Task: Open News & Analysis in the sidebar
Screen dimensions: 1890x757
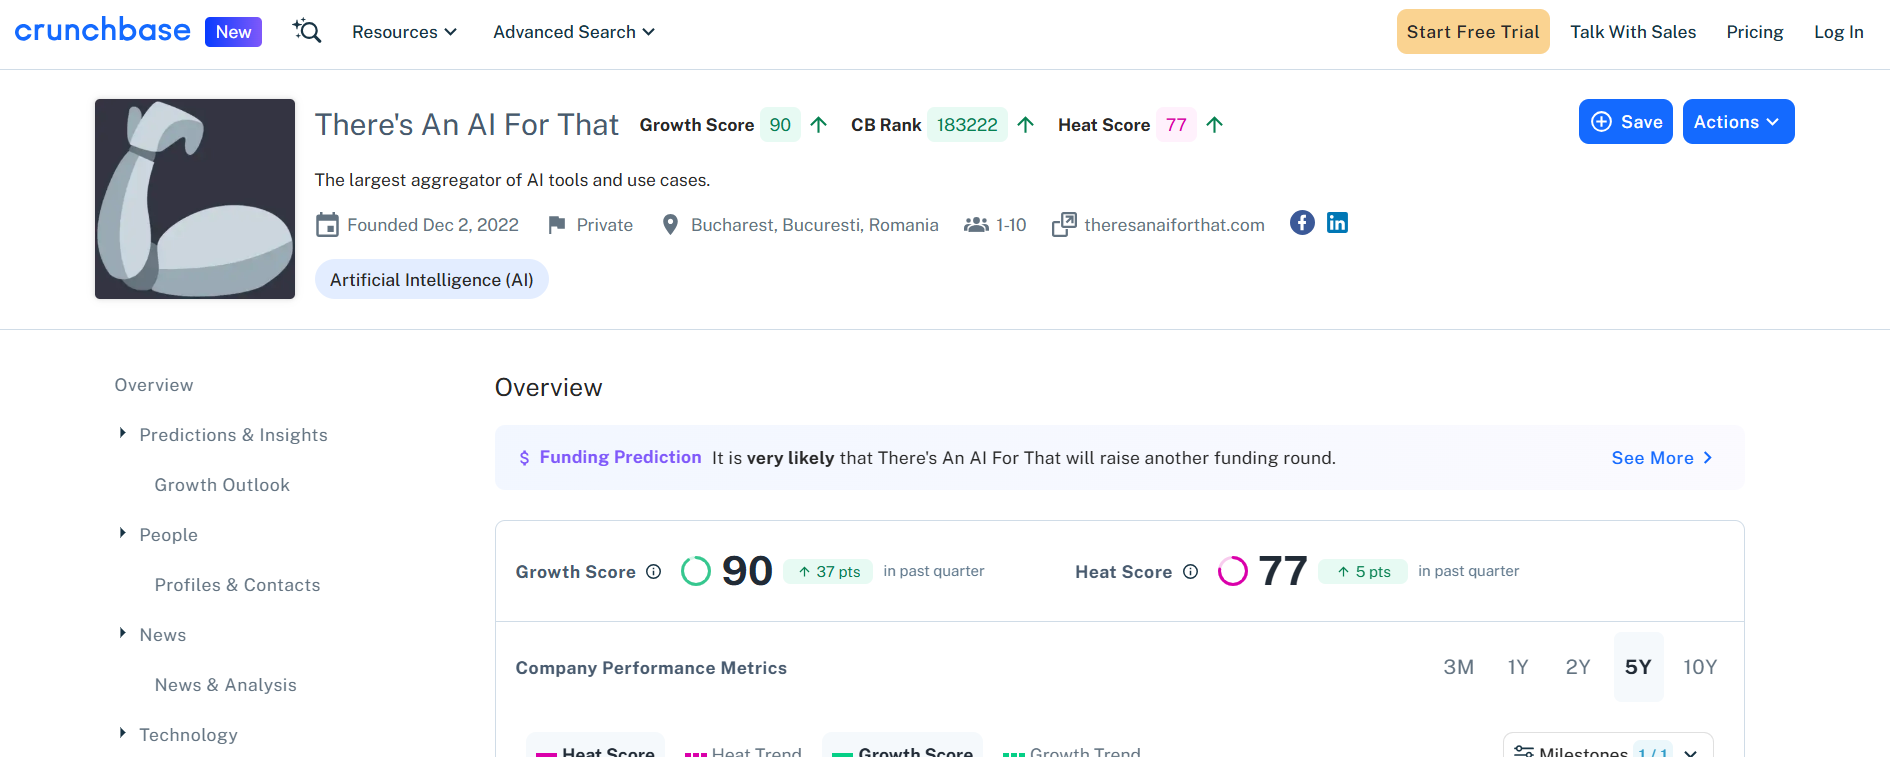Action: (225, 685)
